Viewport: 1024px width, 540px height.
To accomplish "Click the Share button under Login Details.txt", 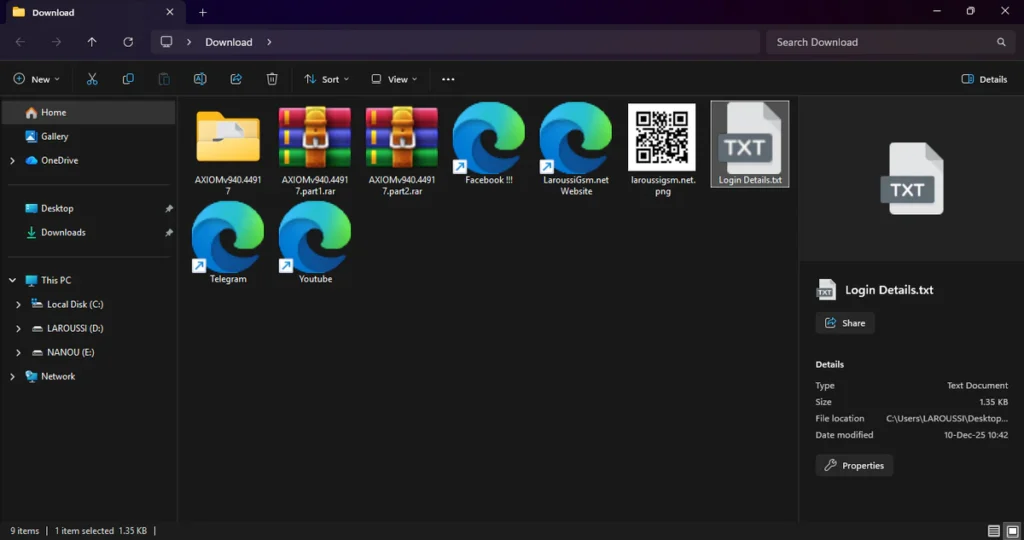I will click(x=845, y=323).
